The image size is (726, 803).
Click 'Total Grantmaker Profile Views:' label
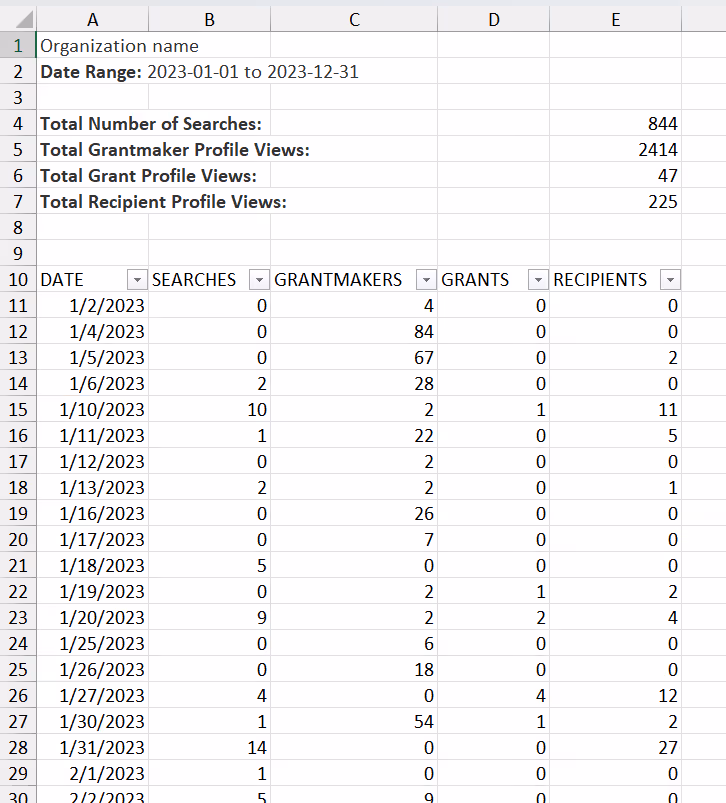(175, 150)
